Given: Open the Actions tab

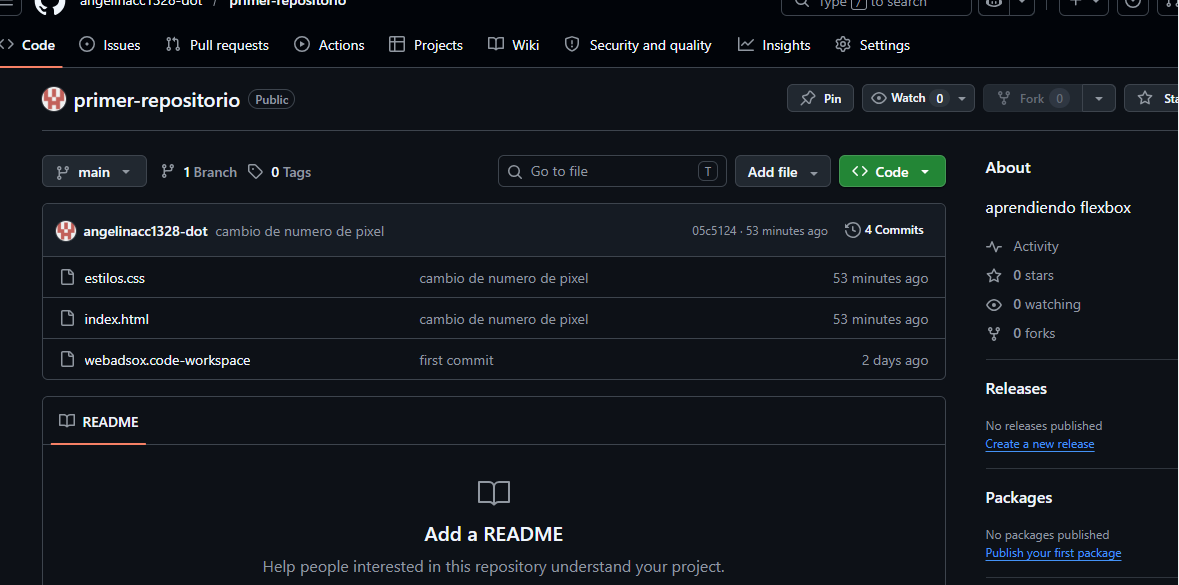Looking at the screenshot, I should 329,45.
